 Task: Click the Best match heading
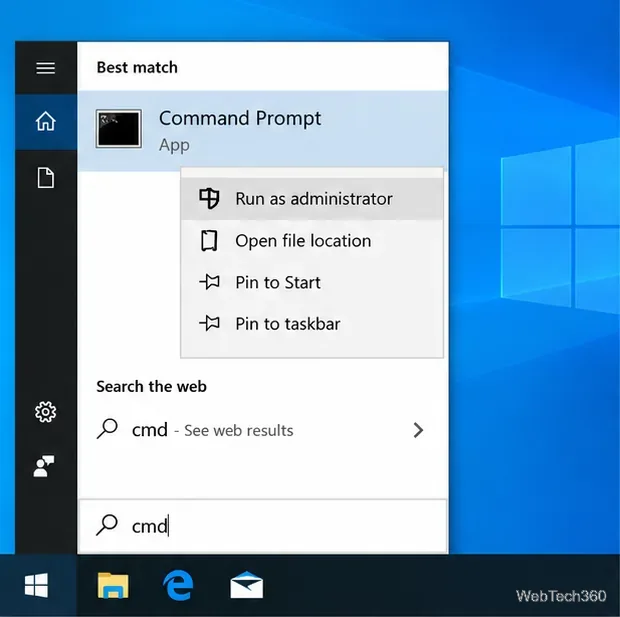click(x=137, y=68)
